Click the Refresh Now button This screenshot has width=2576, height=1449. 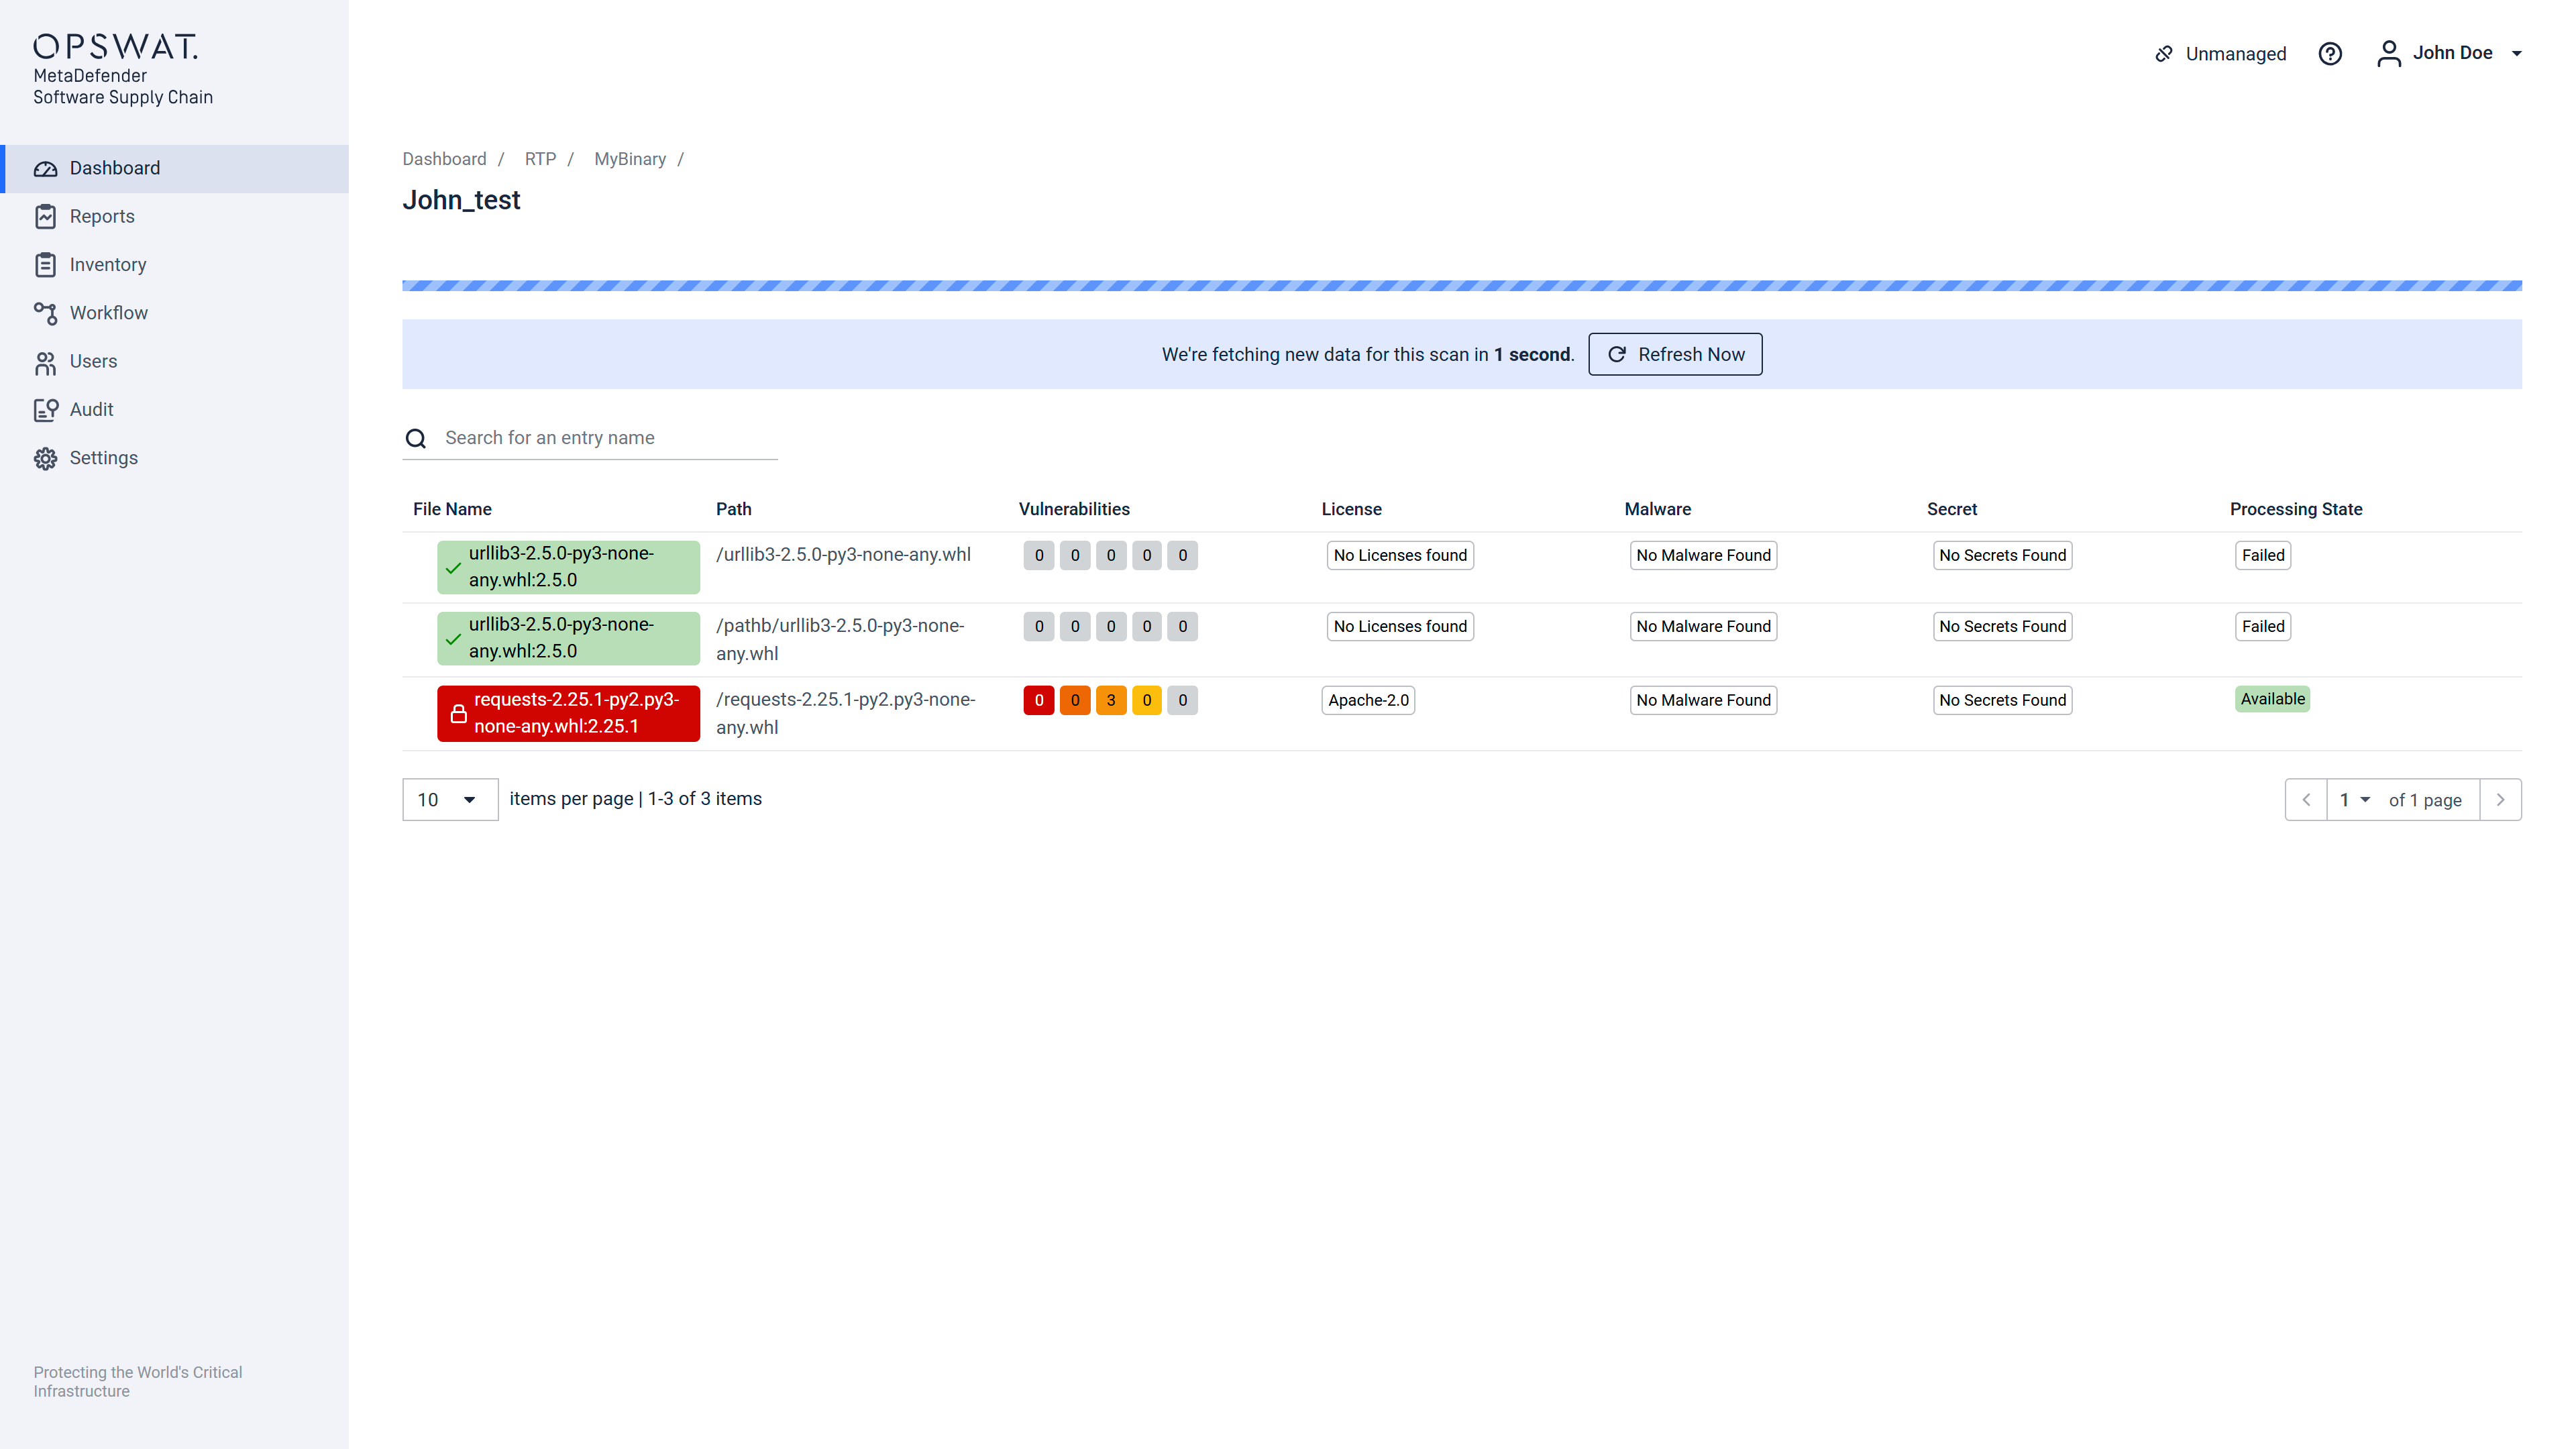coord(1675,355)
